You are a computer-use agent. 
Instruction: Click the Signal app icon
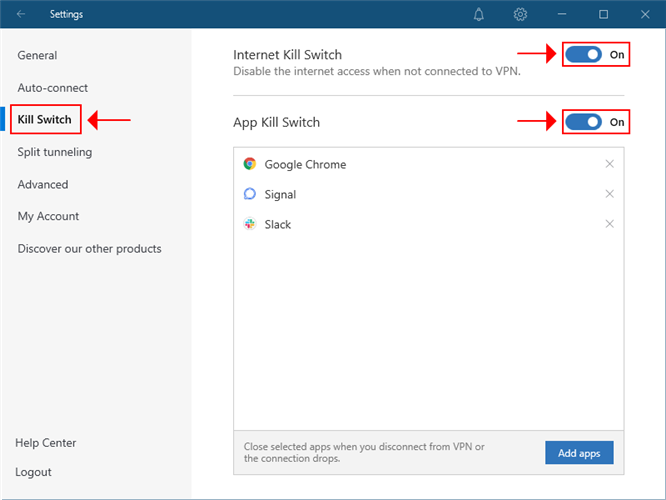pos(249,194)
